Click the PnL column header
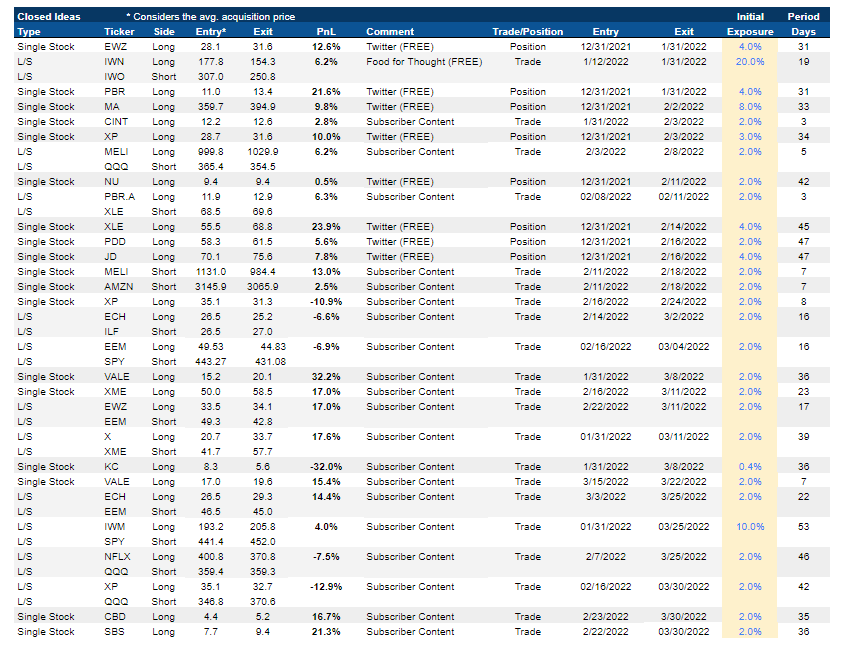846x655 pixels. 327,32
